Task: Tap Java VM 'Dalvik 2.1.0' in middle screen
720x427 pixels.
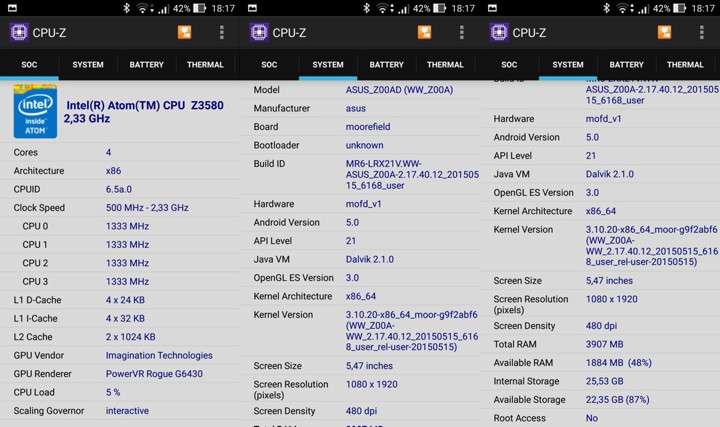Action: [x=370, y=259]
